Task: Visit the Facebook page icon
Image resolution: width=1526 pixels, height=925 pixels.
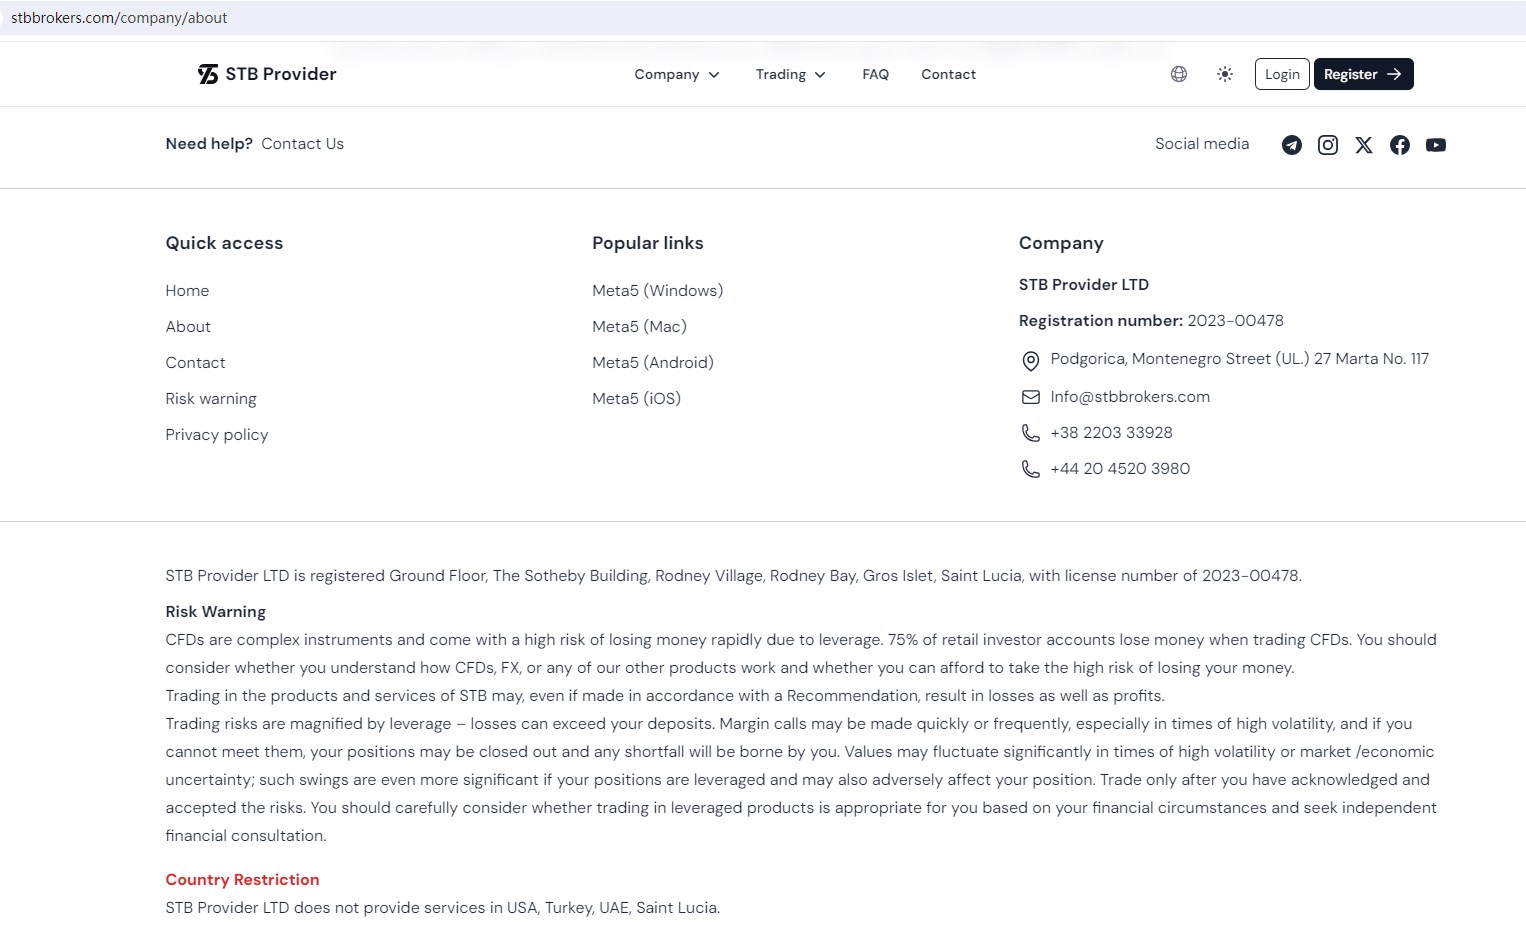Action: pyautogui.click(x=1400, y=145)
